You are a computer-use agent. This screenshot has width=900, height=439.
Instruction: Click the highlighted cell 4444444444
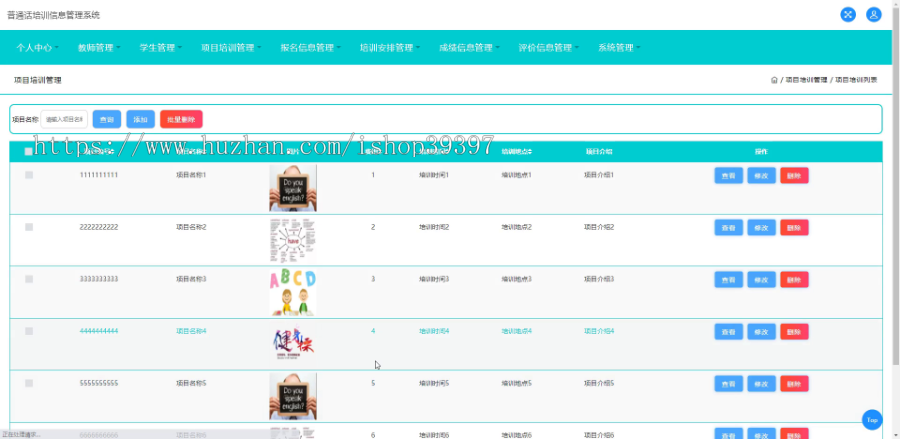[99, 331]
